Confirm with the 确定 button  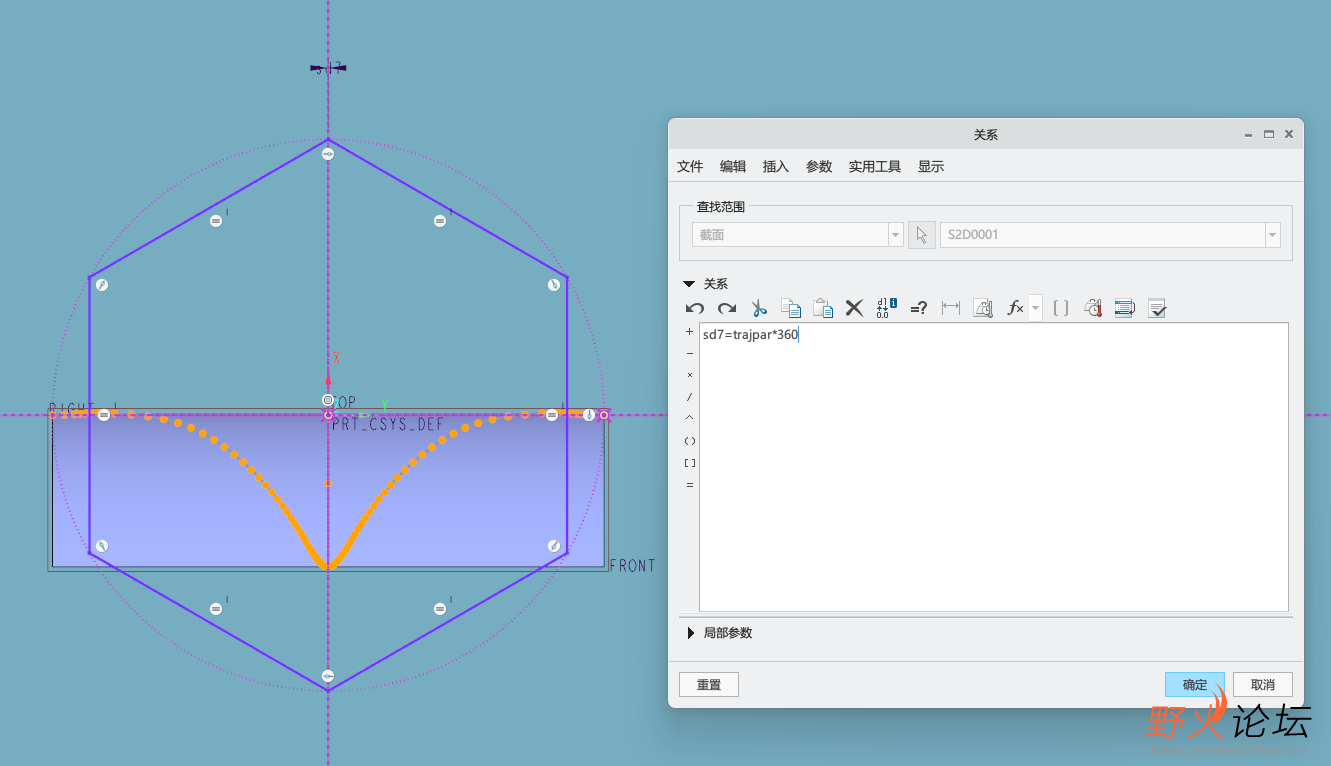point(1195,685)
